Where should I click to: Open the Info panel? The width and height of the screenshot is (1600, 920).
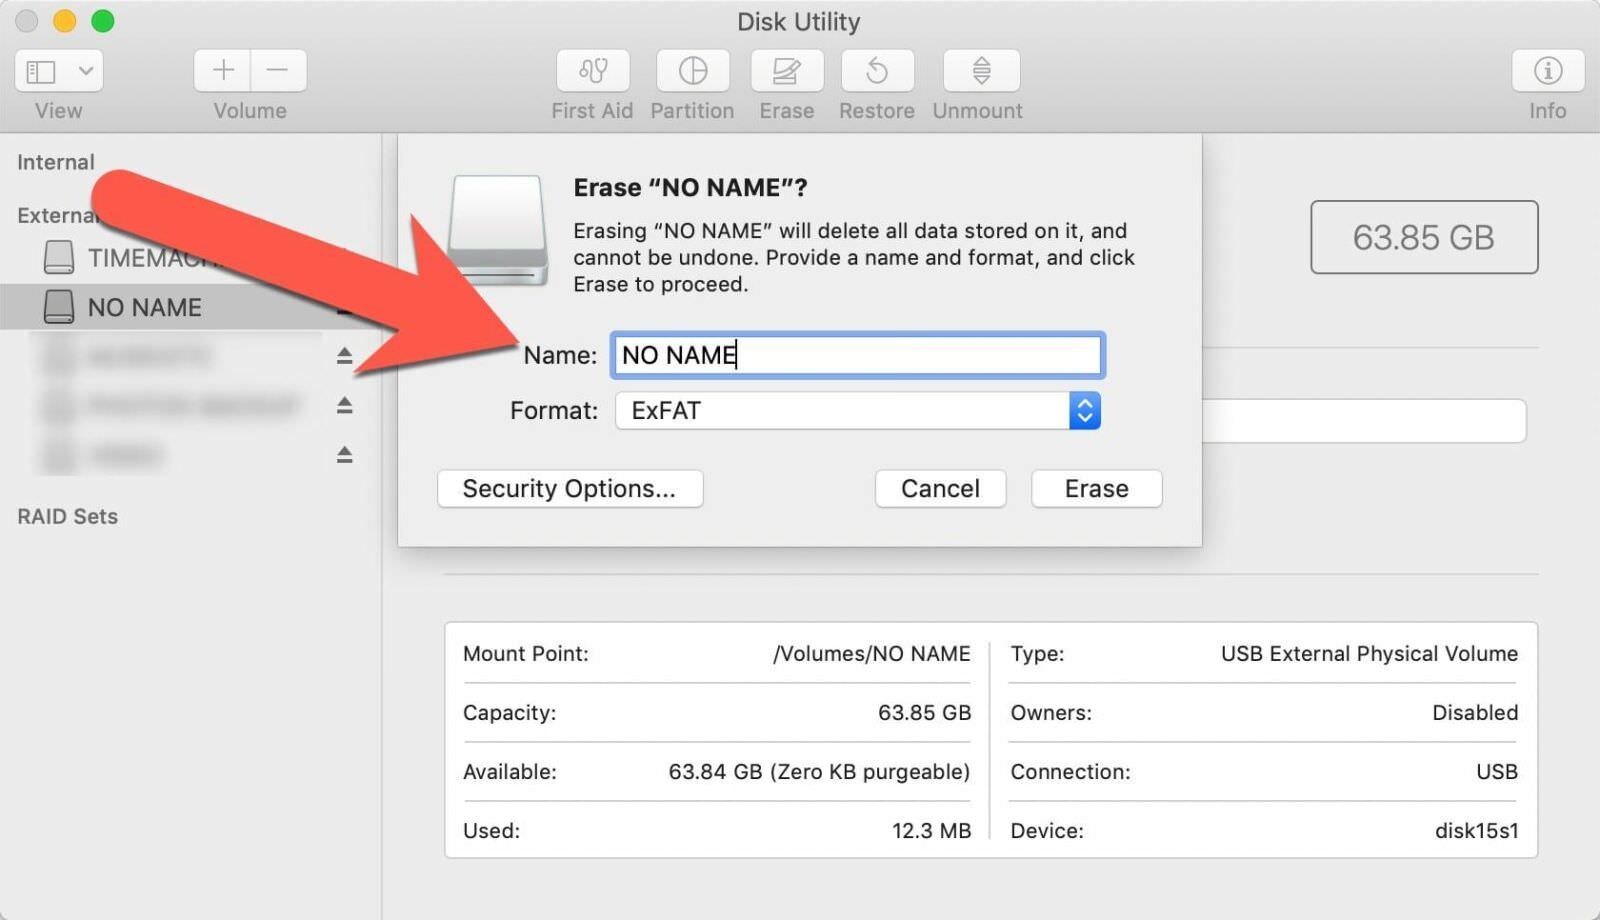pyautogui.click(x=1546, y=71)
